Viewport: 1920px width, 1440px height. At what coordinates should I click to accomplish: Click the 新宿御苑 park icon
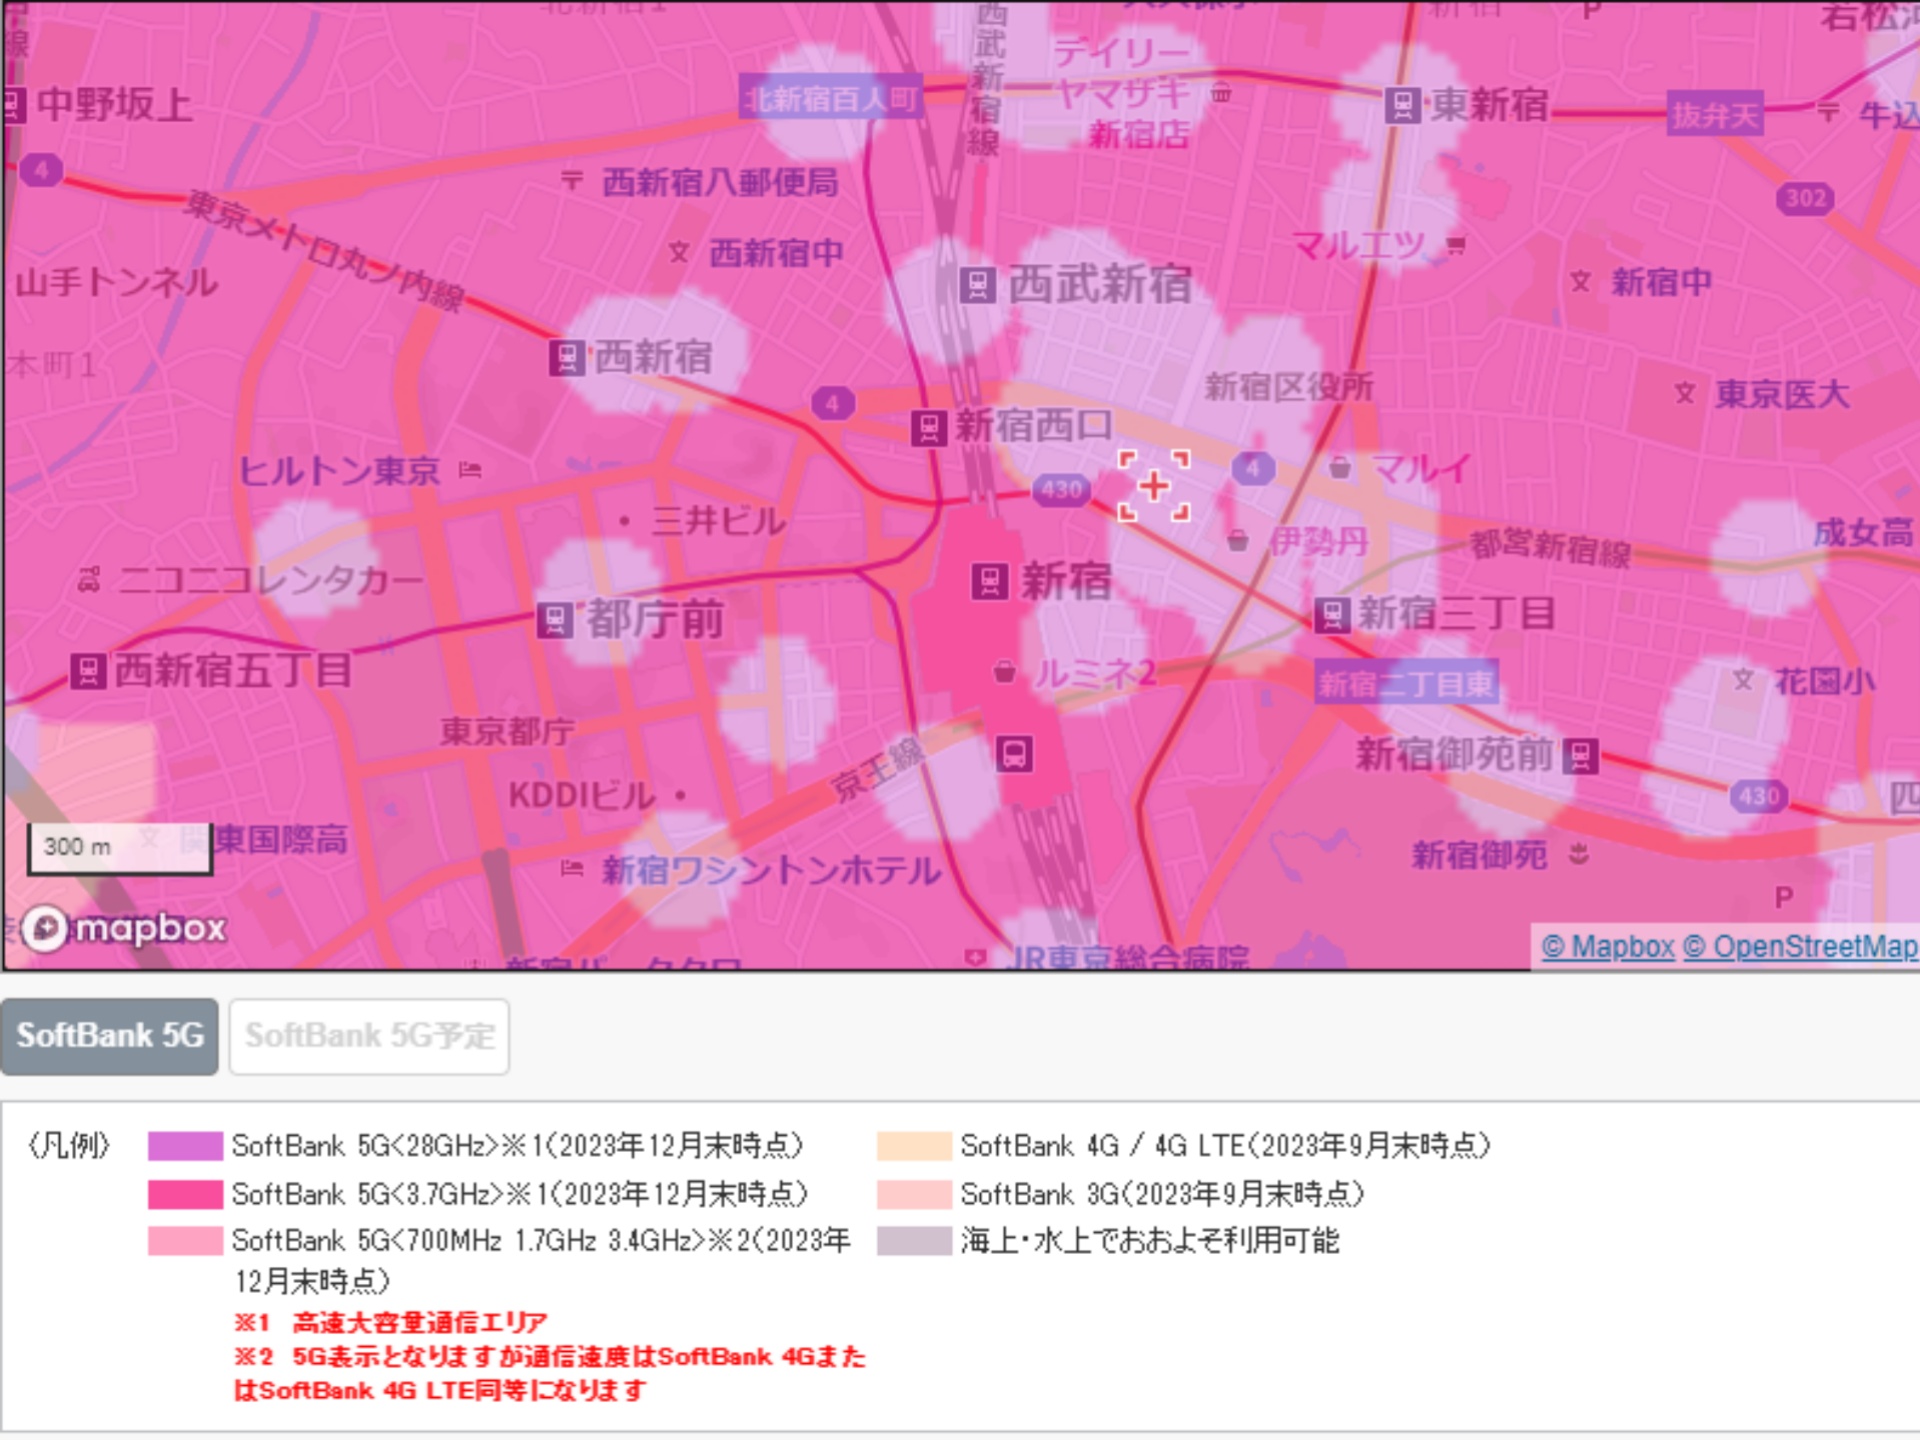click(1580, 853)
